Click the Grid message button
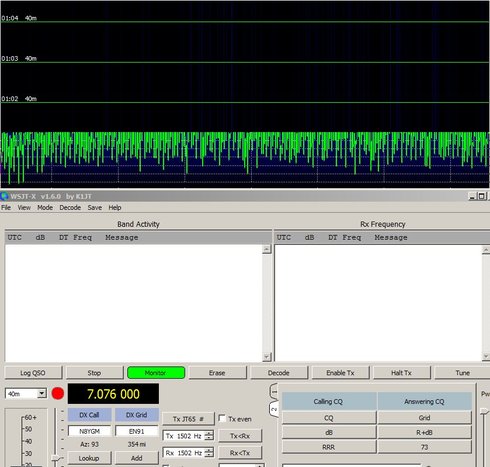This screenshot has height=467, width=490. coord(424,418)
